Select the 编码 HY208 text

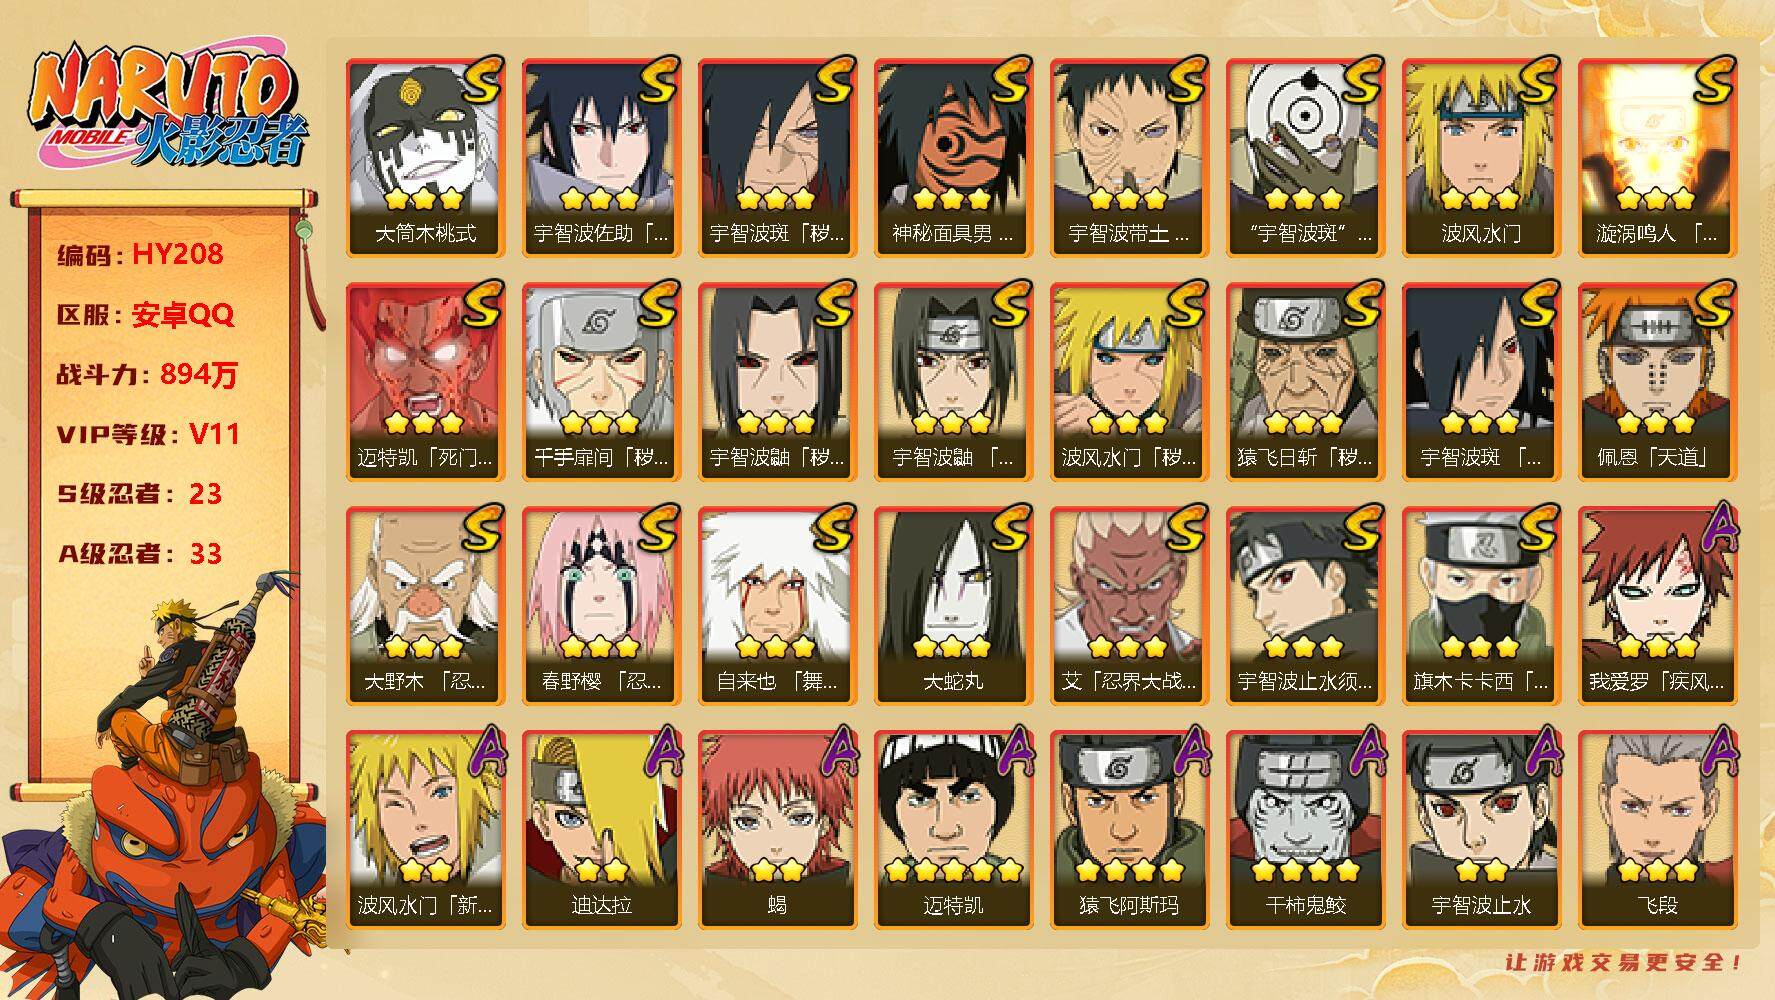pos(140,255)
